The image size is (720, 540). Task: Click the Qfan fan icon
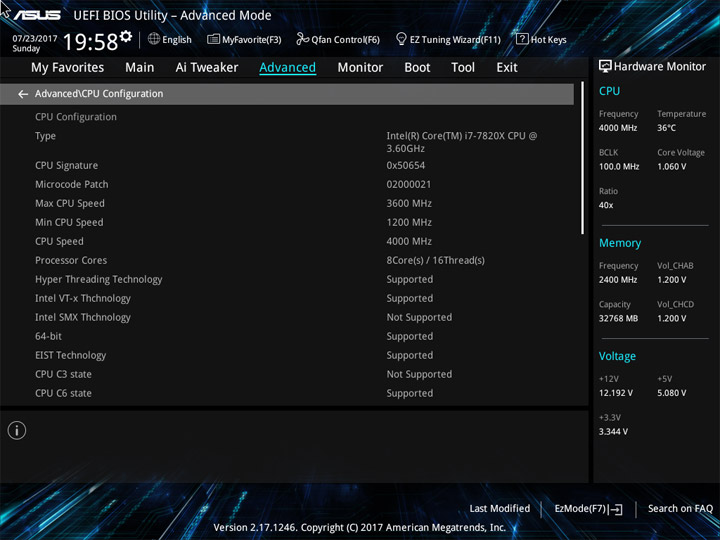coord(302,39)
